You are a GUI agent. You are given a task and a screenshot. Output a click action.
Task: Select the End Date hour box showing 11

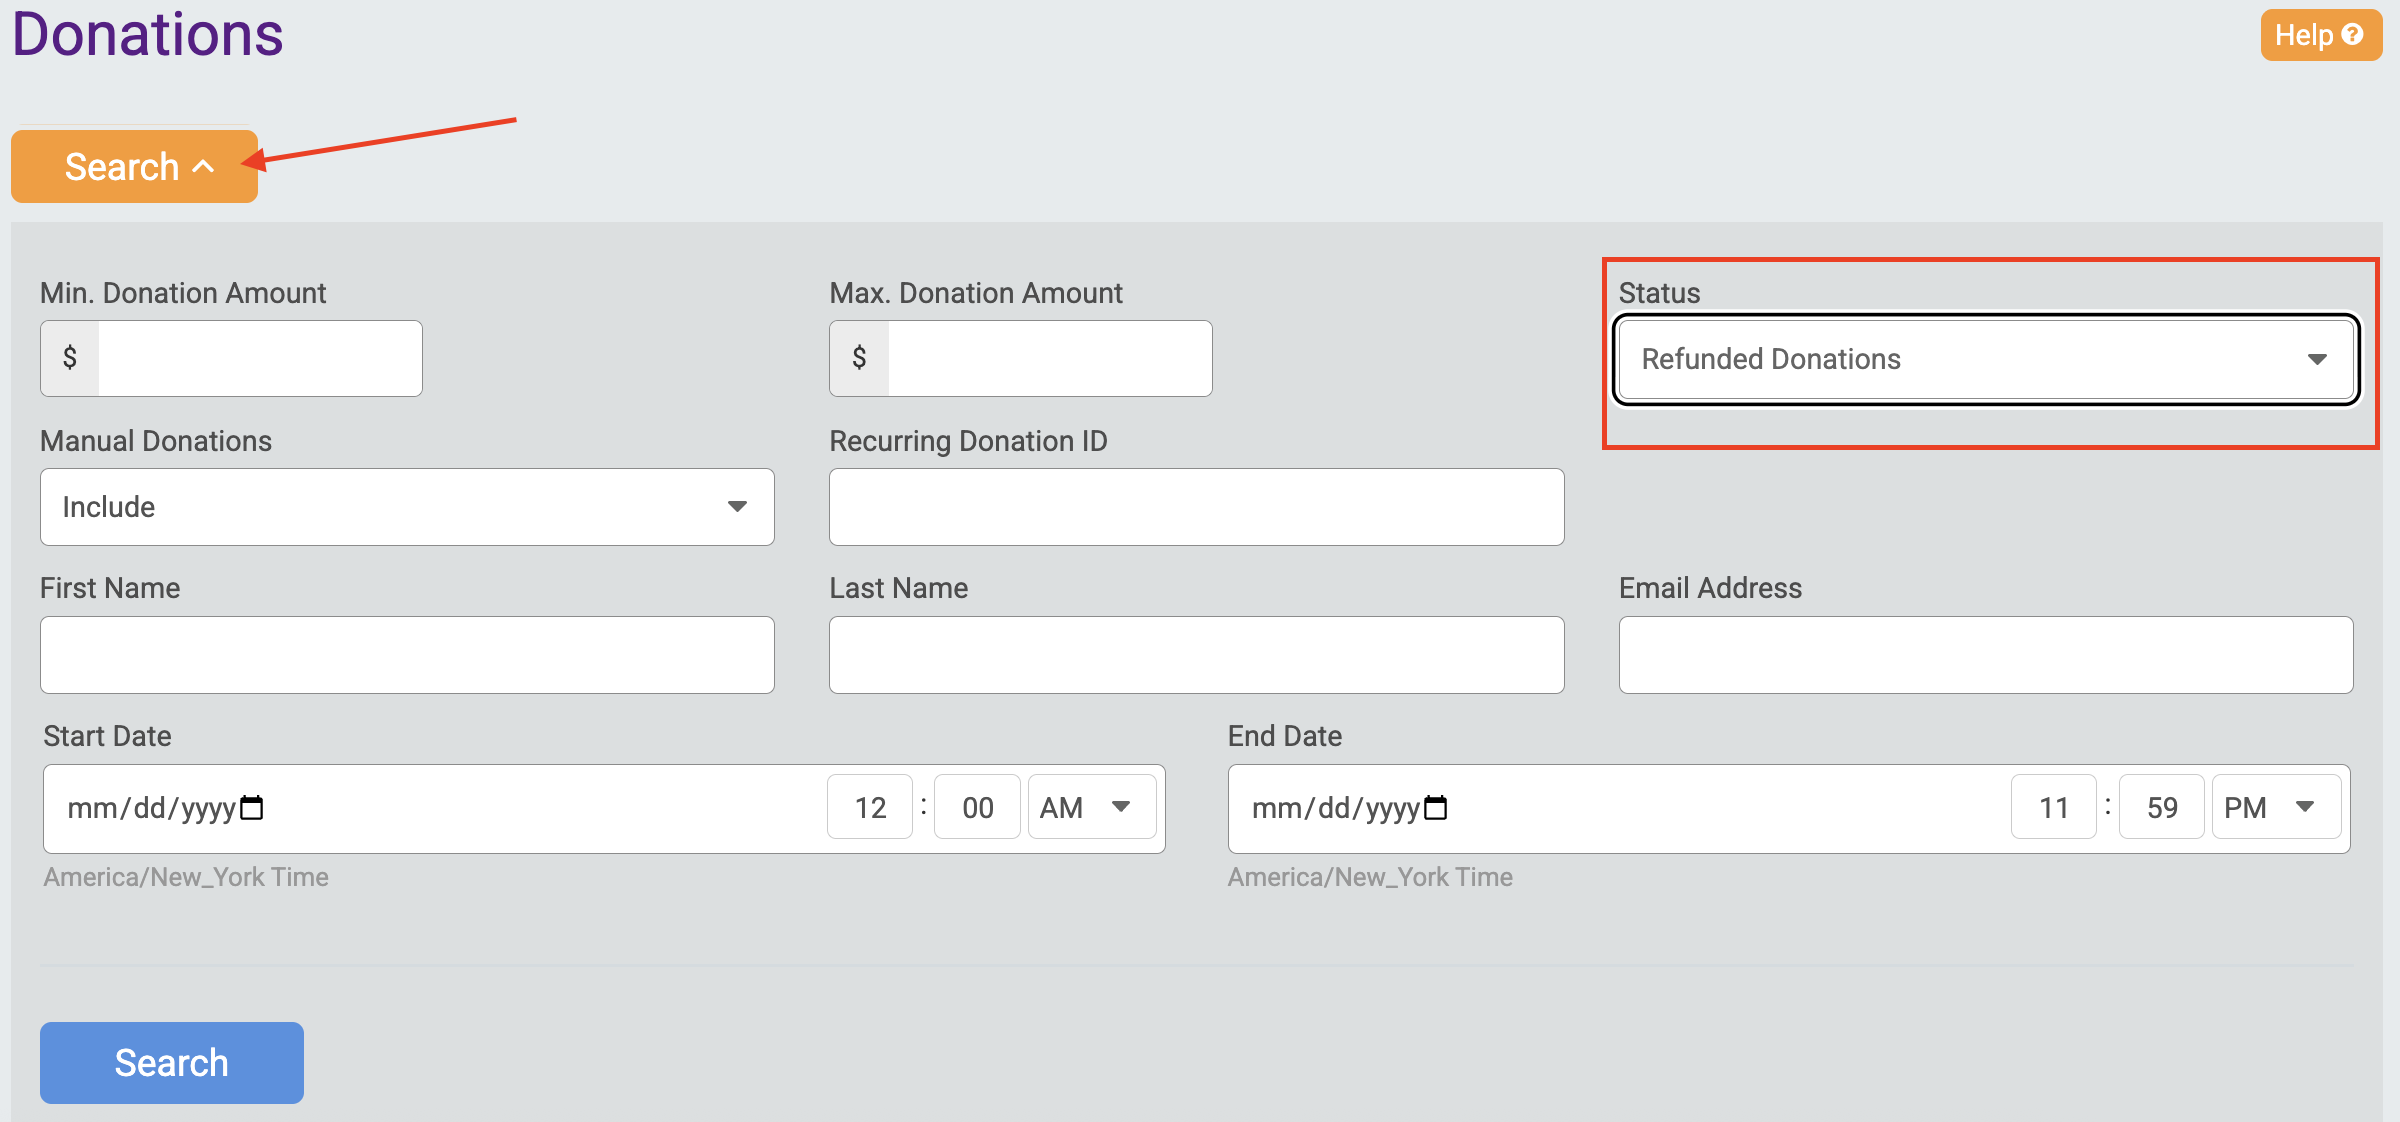[2053, 807]
